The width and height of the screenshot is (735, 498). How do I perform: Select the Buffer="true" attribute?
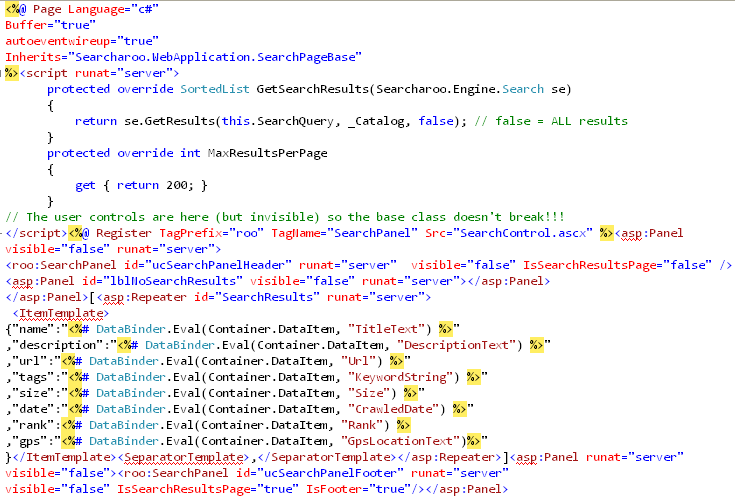[50, 25]
